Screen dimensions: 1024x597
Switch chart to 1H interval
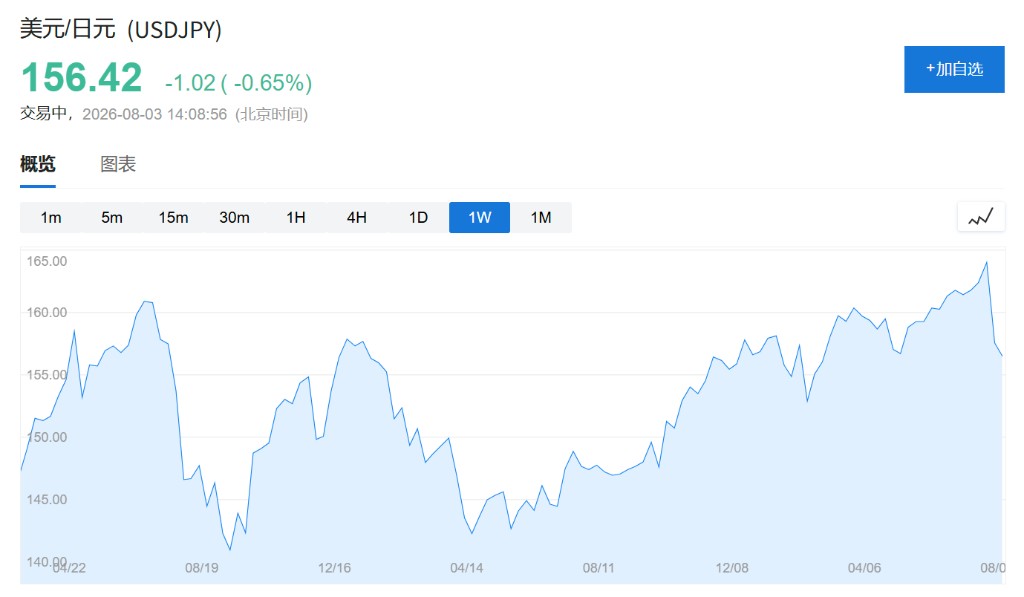pyautogui.click(x=296, y=218)
